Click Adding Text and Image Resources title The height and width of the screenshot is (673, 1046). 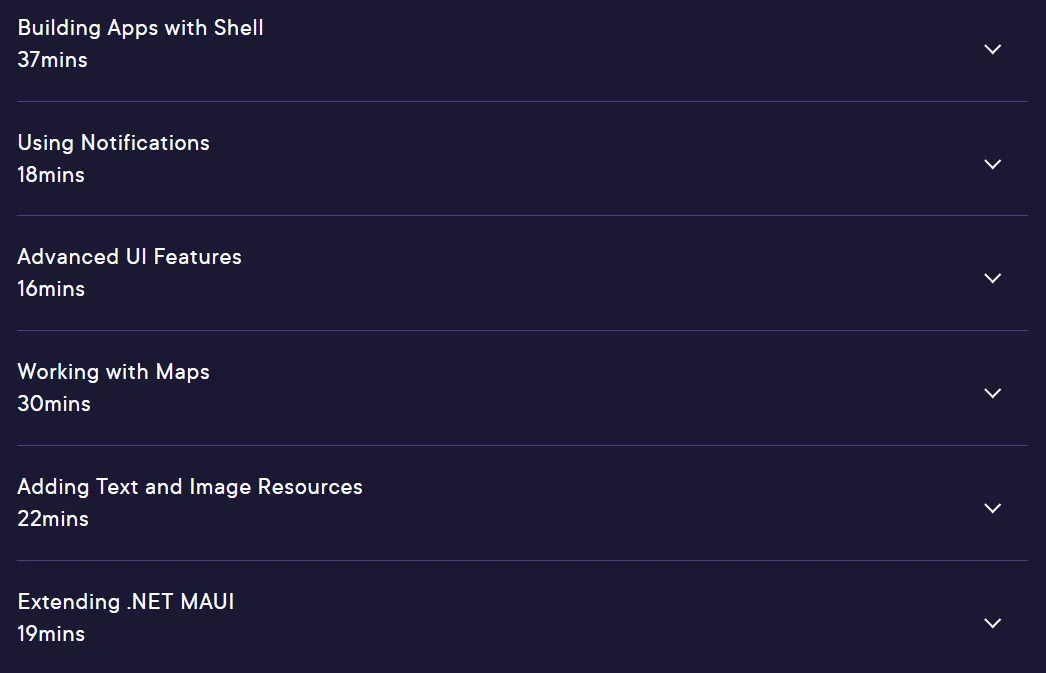click(190, 487)
